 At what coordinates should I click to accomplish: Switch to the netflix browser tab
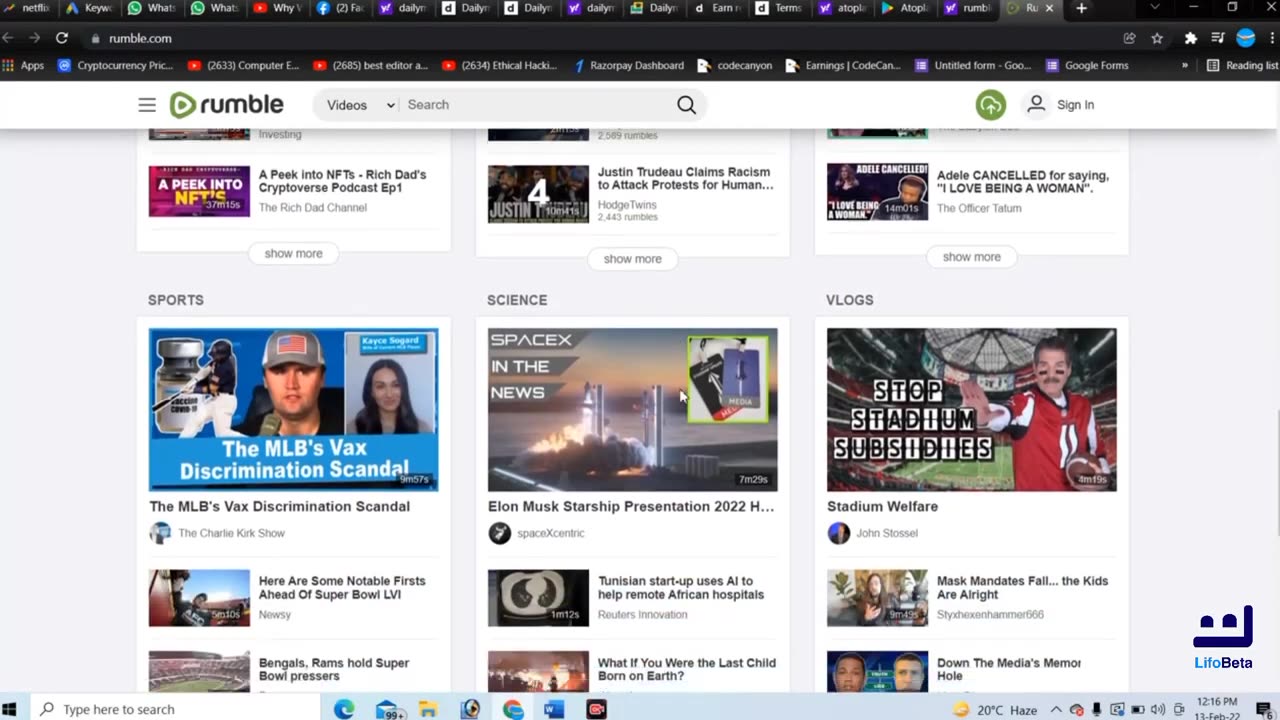tap(28, 8)
